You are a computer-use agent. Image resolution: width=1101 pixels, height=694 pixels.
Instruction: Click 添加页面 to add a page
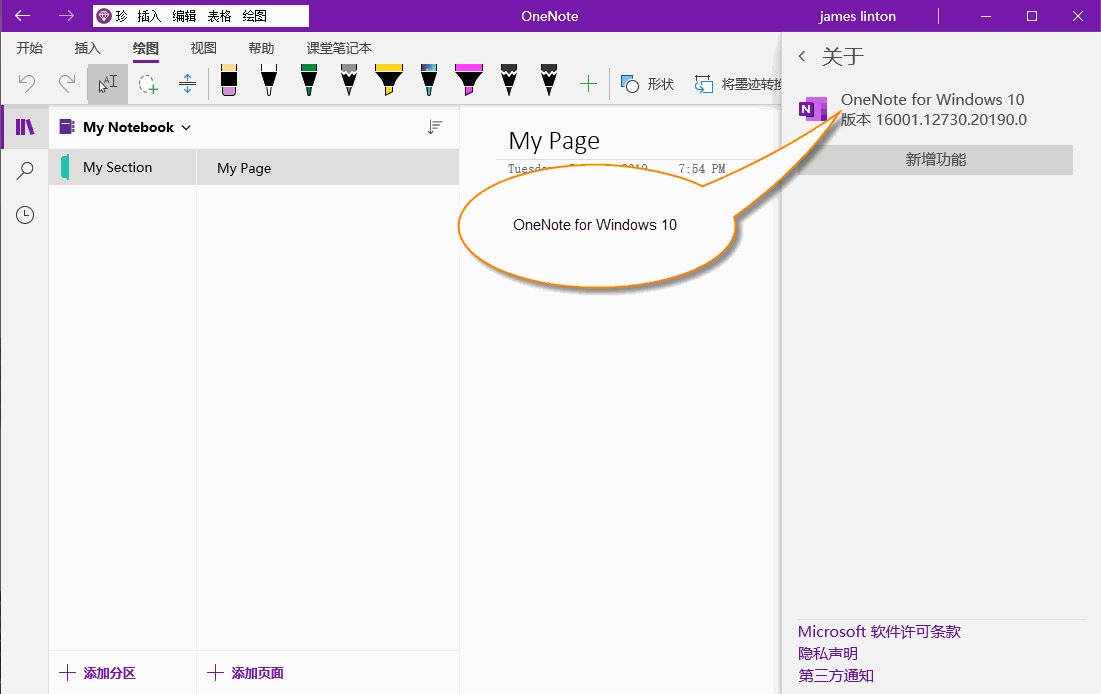(x=246, y=673)
